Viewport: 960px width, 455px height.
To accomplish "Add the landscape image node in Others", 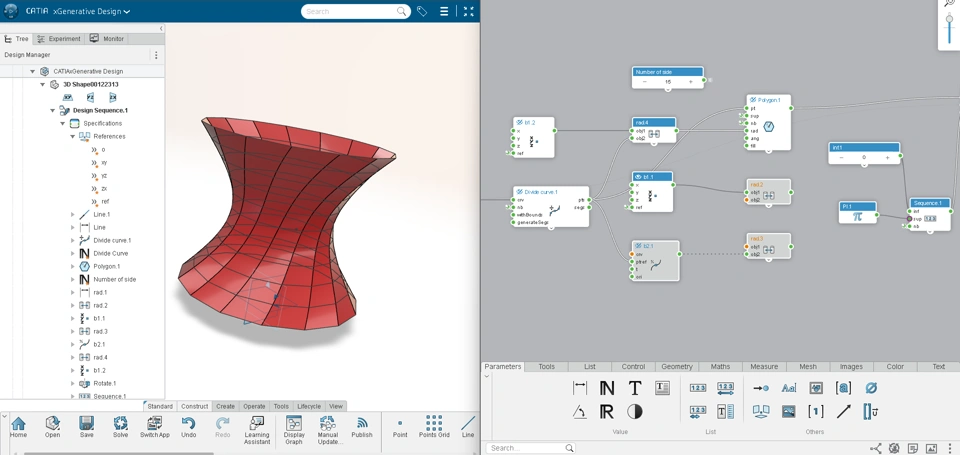I will 789,412.
